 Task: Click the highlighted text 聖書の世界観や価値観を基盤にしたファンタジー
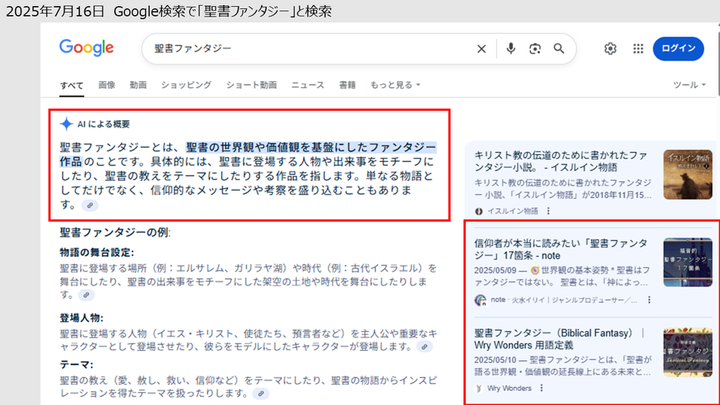click(311, 147)
